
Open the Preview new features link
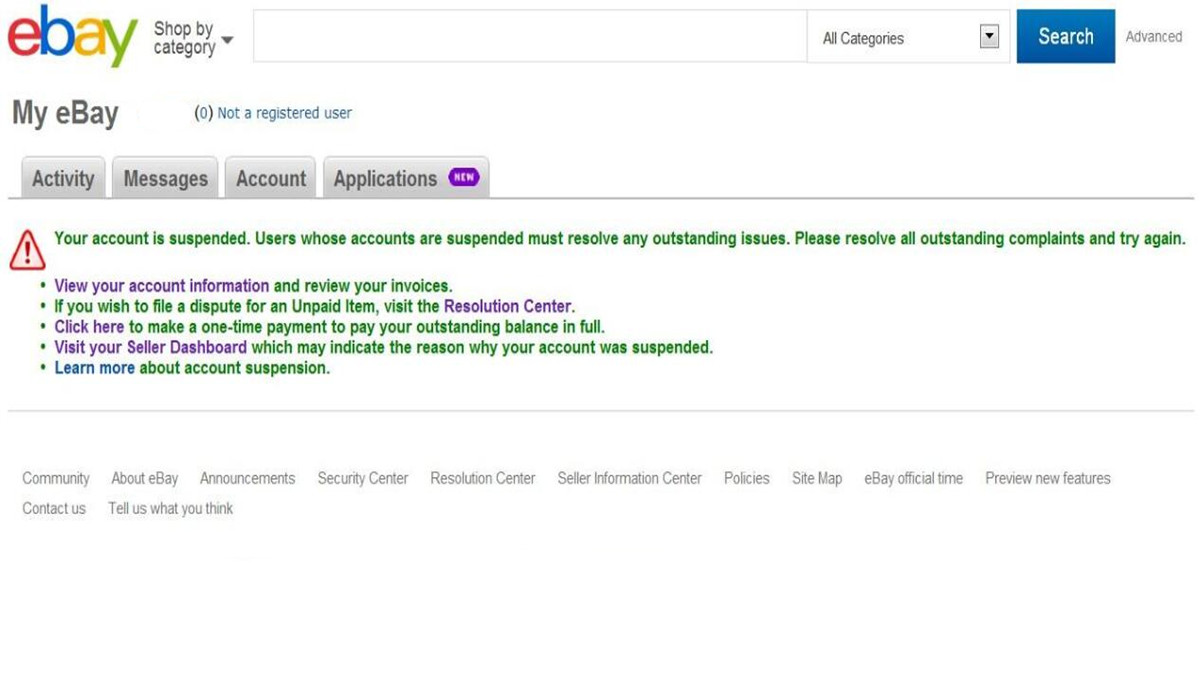tap(1048, 479)
